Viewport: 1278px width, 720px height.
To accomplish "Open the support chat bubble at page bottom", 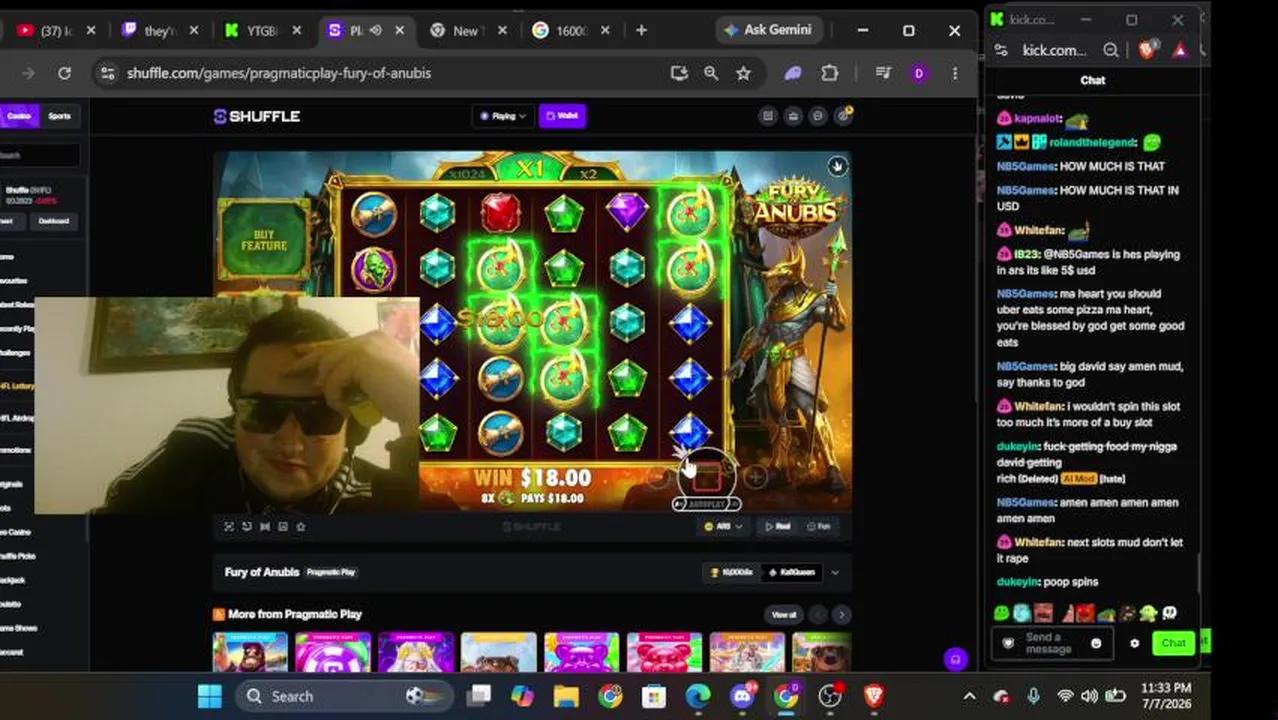I will coord(956,658).
